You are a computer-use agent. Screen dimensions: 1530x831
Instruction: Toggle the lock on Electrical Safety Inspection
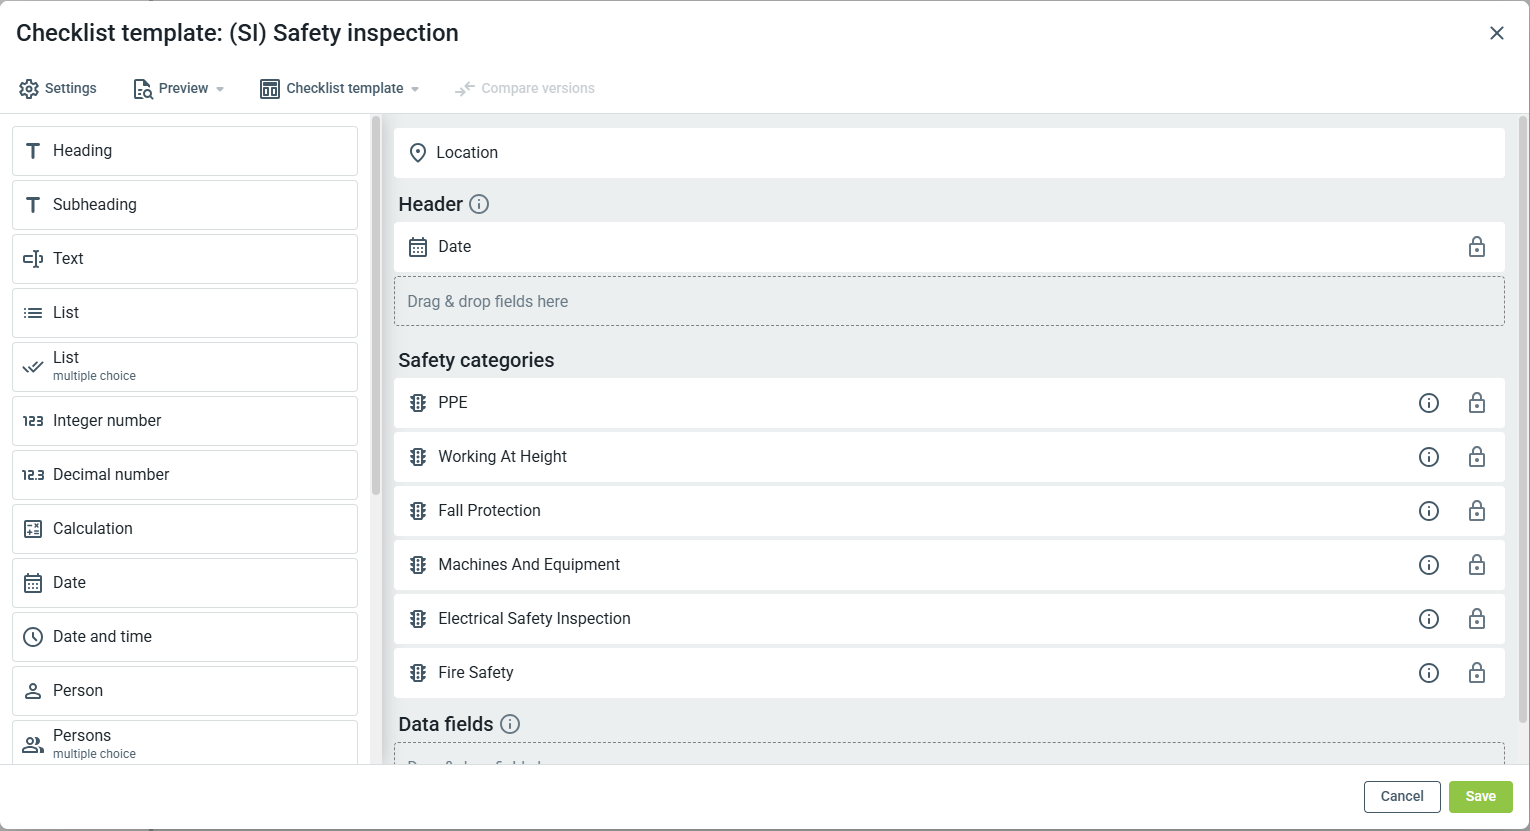[1477, 619]
